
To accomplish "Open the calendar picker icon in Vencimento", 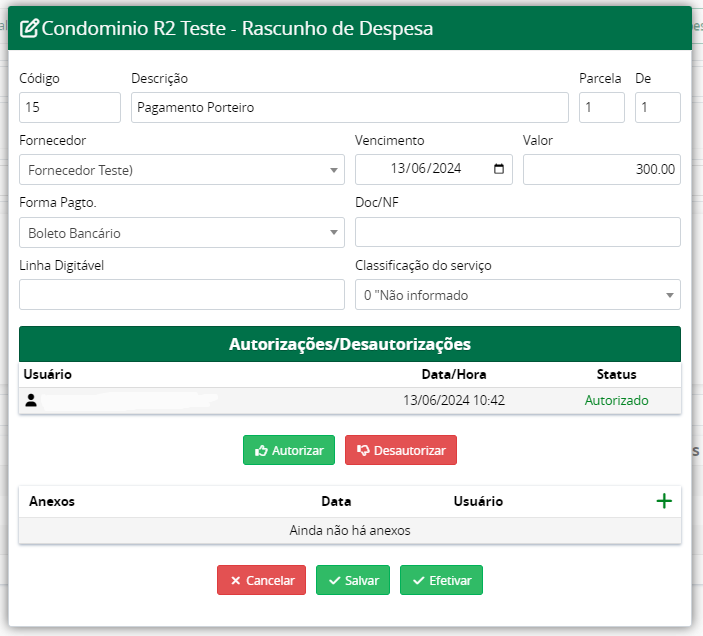I will pyautogui.click(x=499, y=169).
